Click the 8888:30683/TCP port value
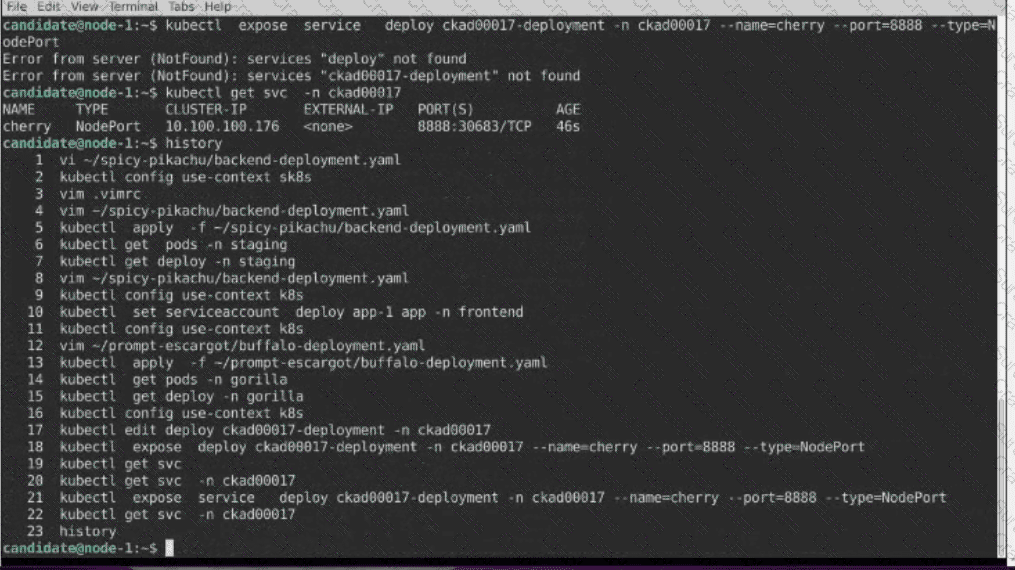This screenshot has width=1015, height=570. 474,126
